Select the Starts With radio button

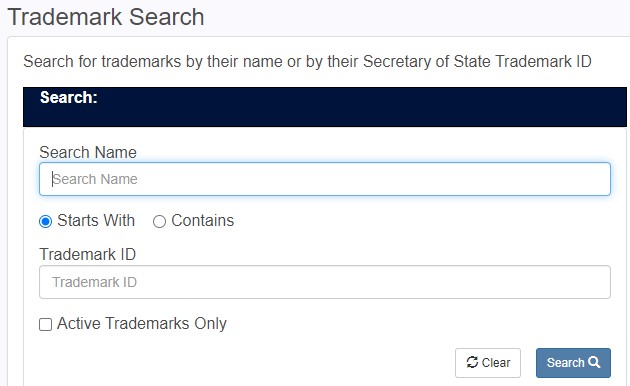[x=45, y=221]
